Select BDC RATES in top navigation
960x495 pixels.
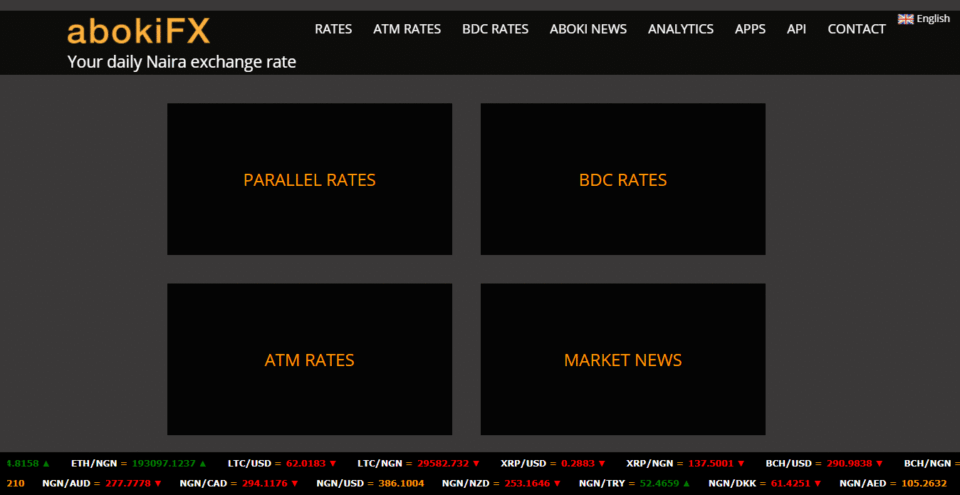[495, 29]
